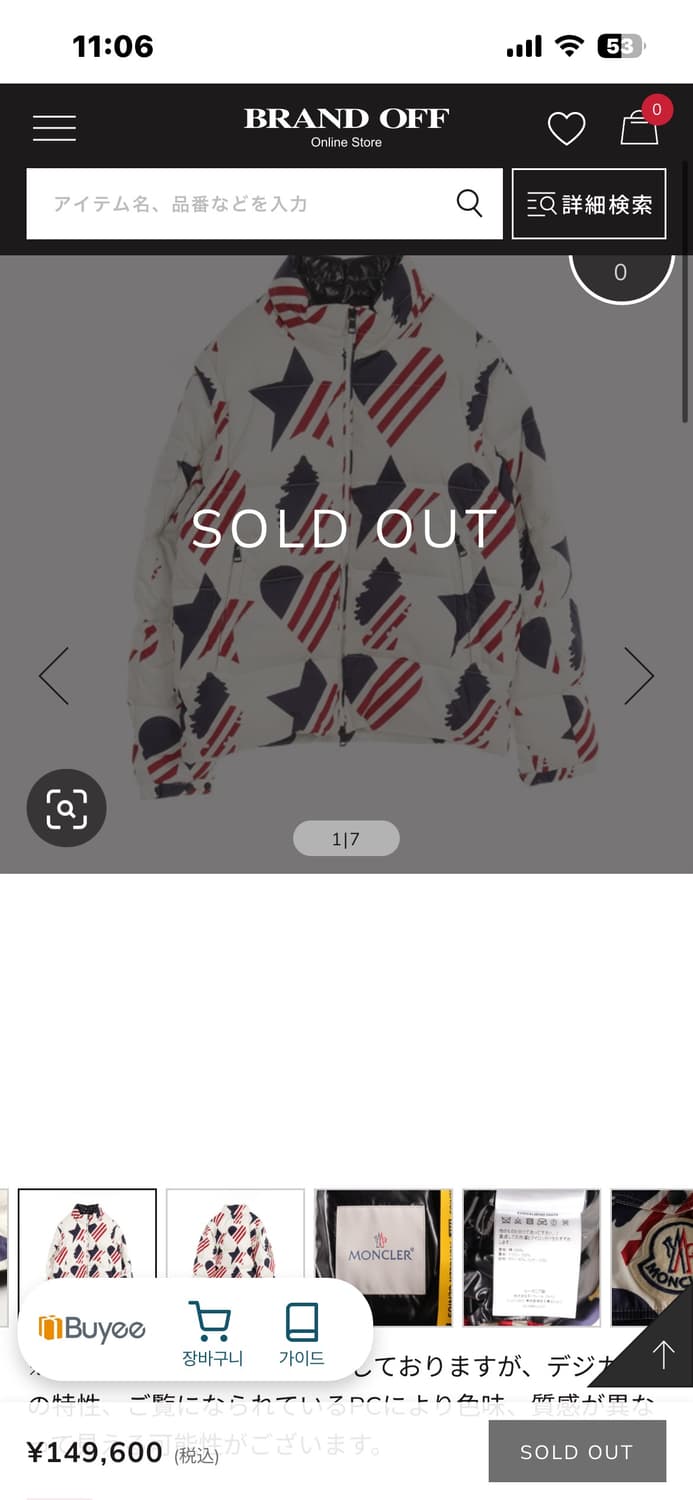
Task: Open the shopping cart with 0 badge
Action: coord(639,126)
